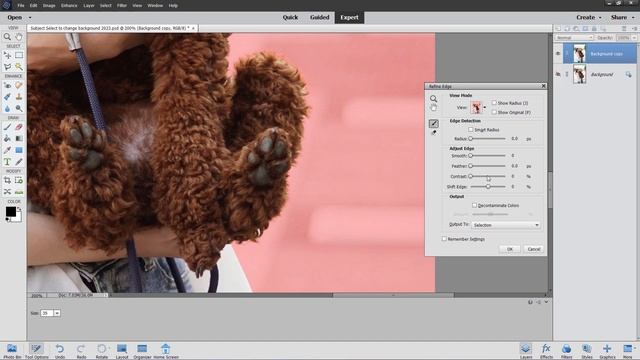
Task: Select the Blur tool
Action: coord(7,108)
